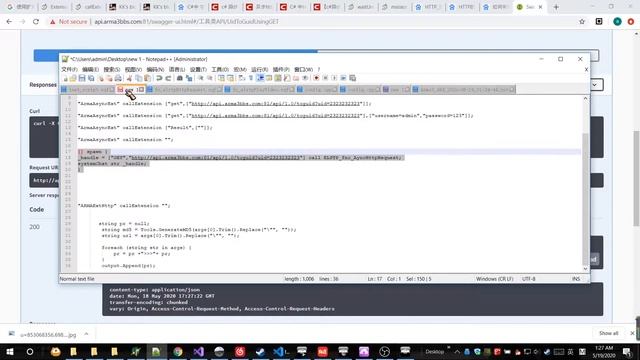Expand the downloaded jpg item chevron

click(86, 334)
